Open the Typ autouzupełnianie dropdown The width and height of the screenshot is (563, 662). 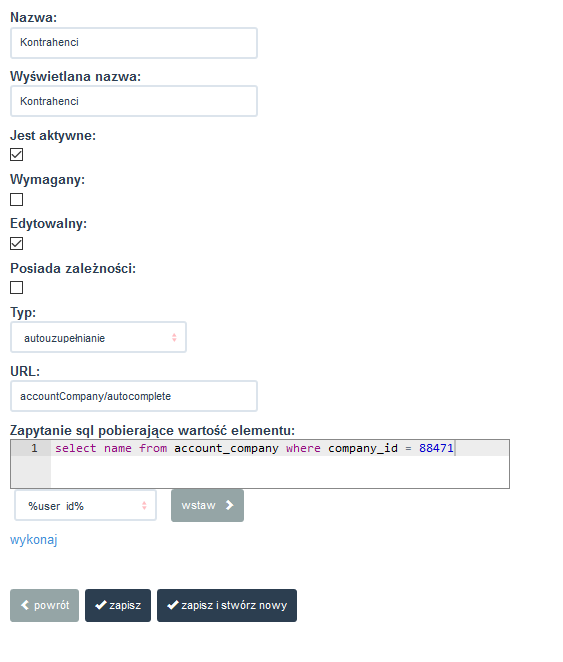point(98,337)
